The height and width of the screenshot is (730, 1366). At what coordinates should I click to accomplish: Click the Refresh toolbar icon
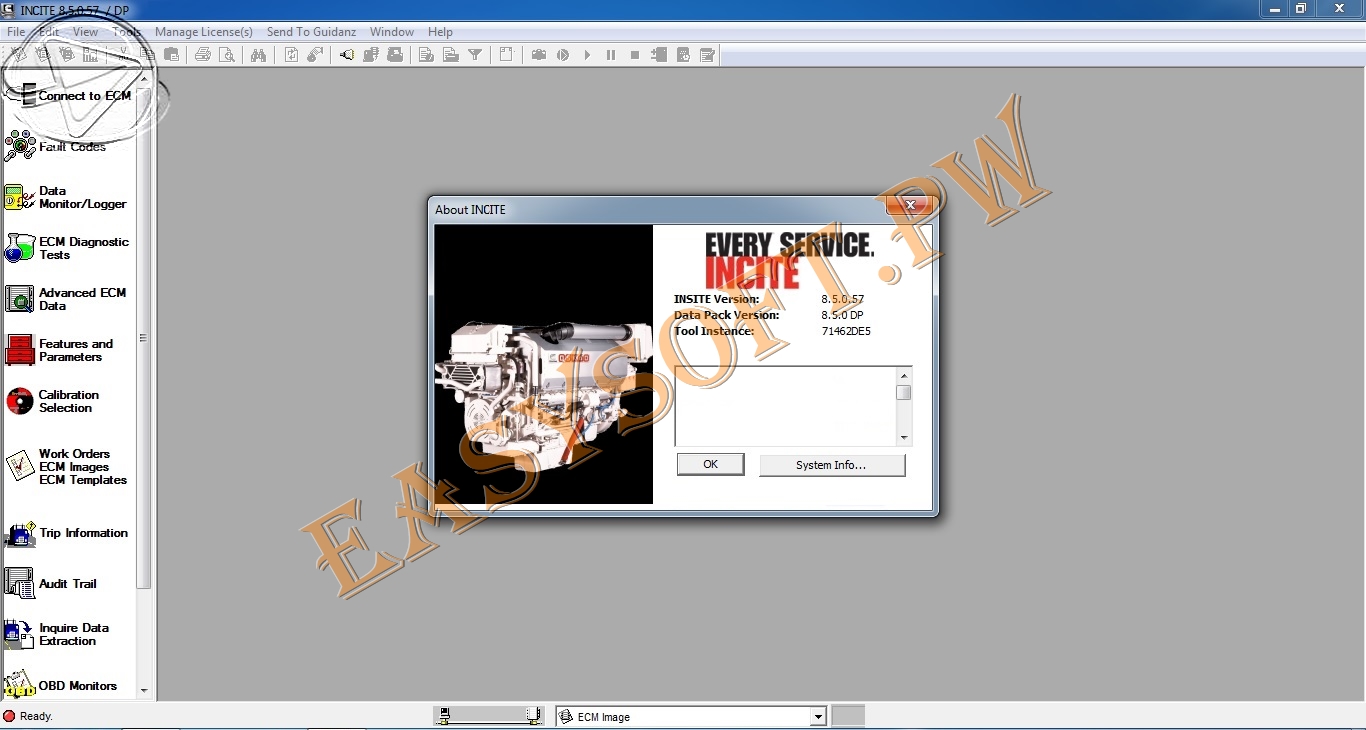tap(291, 55)
